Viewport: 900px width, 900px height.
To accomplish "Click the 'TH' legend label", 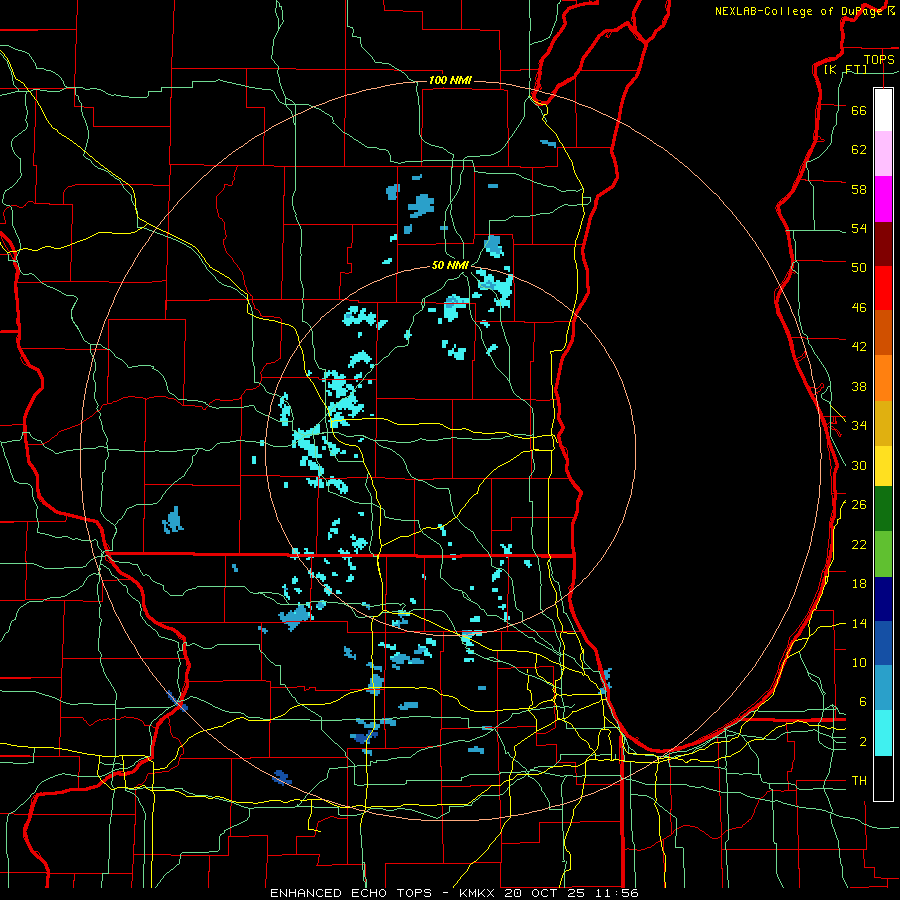I will 859,781.
